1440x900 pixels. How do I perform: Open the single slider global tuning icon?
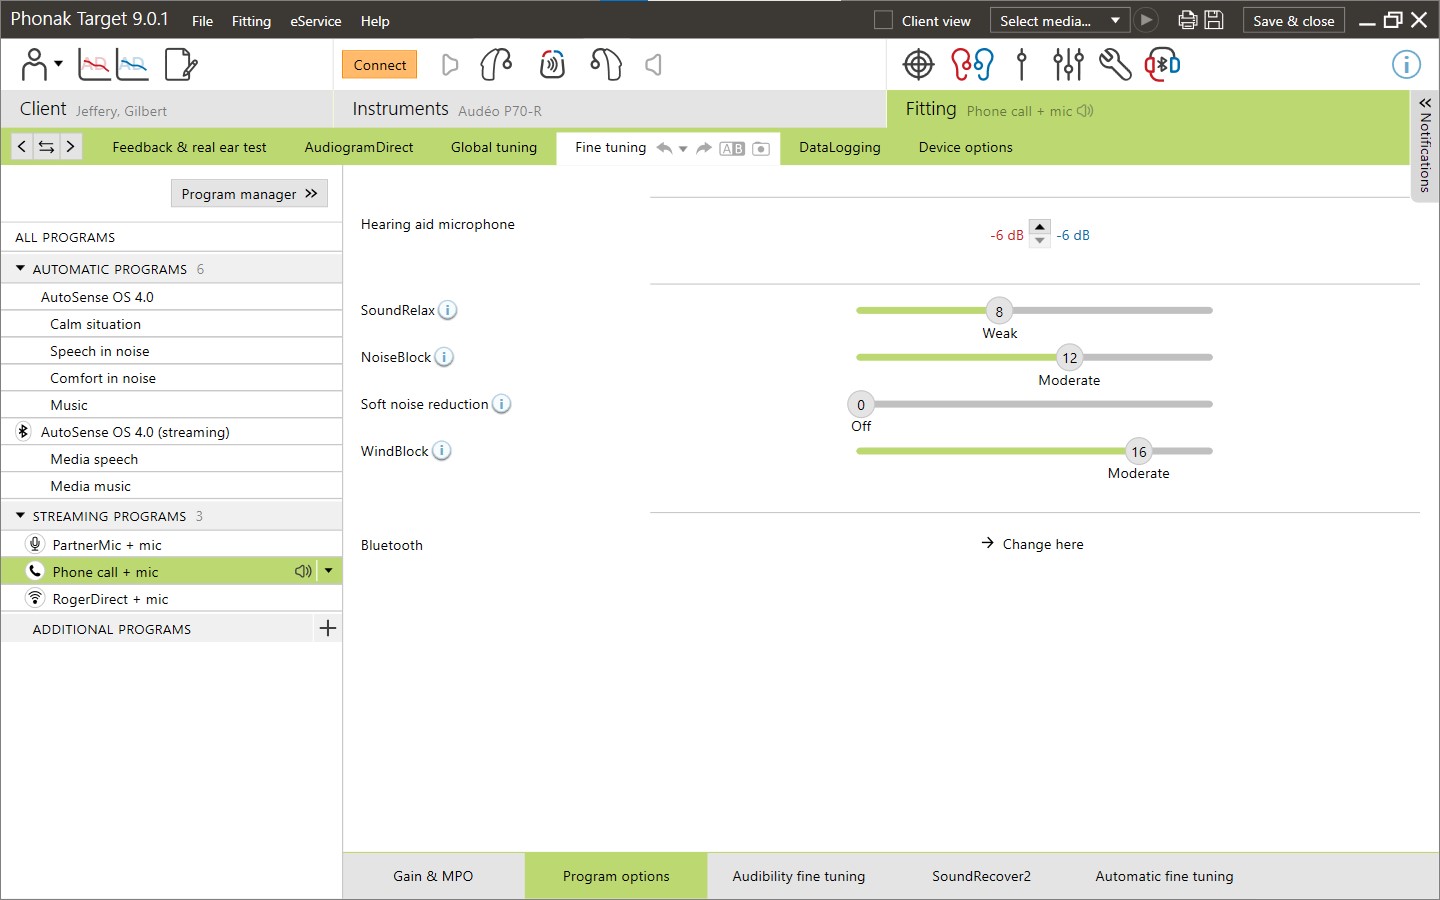[1021, 65]
